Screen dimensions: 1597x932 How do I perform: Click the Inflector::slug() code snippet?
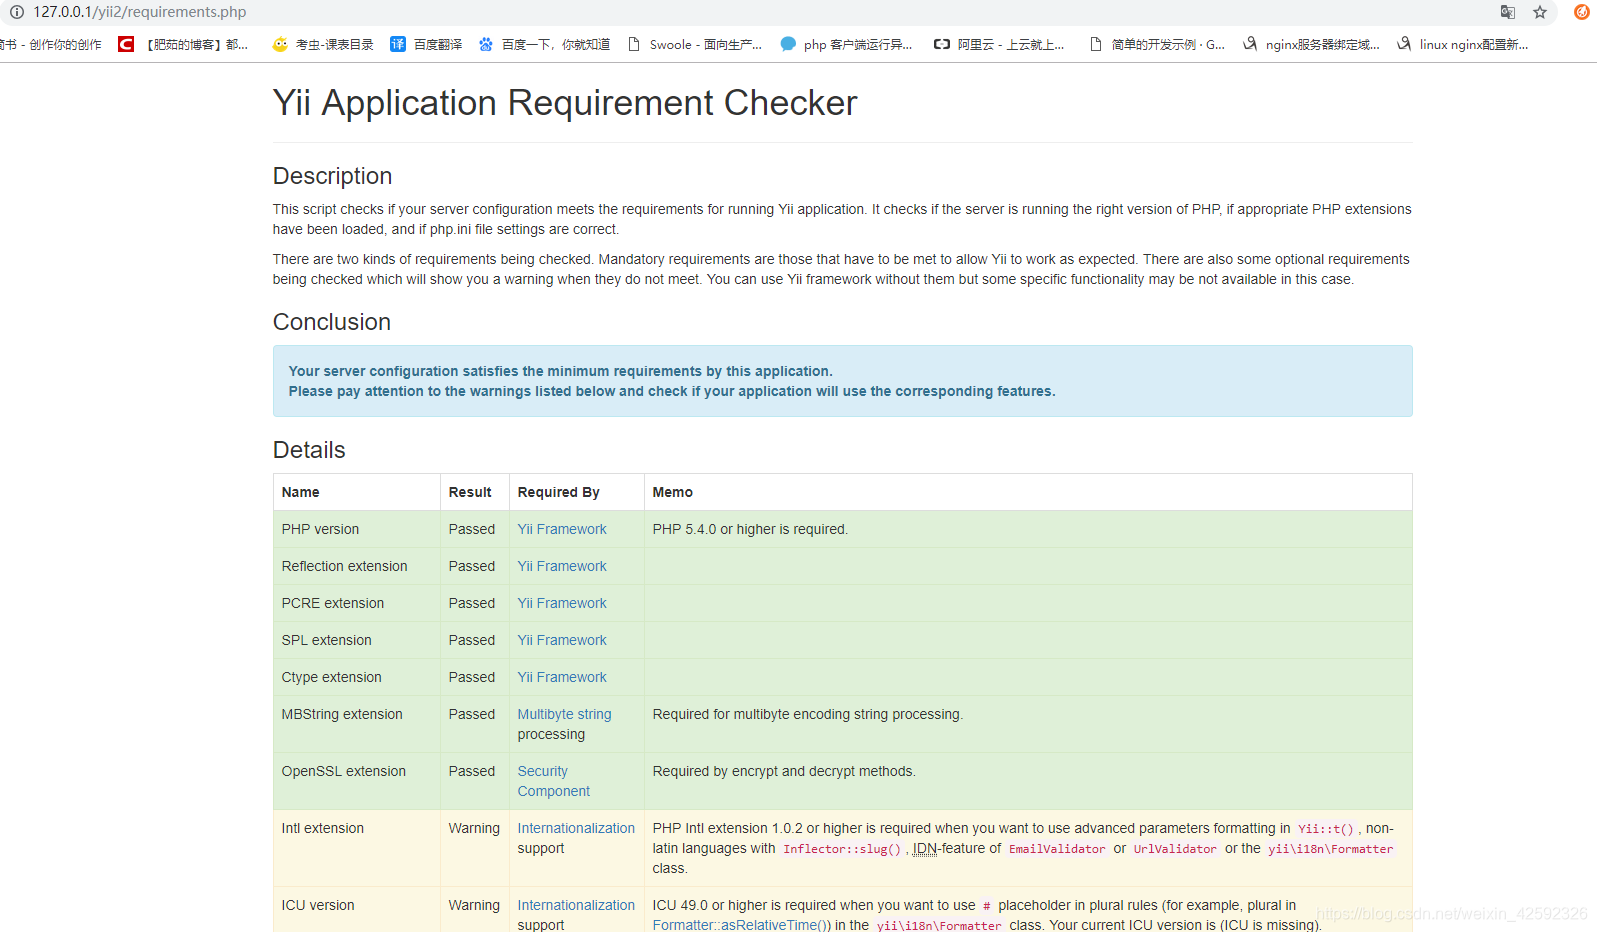point(842,849)
